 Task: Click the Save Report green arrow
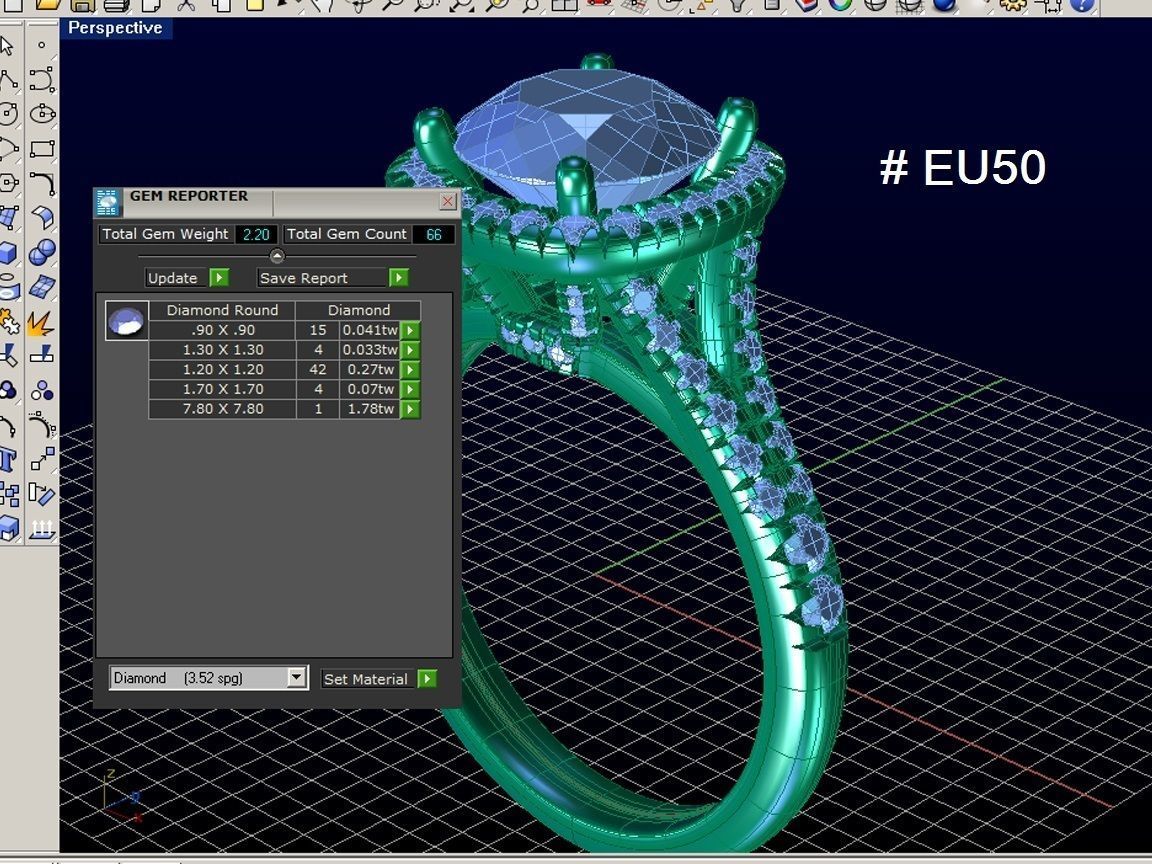click(398, 278)
